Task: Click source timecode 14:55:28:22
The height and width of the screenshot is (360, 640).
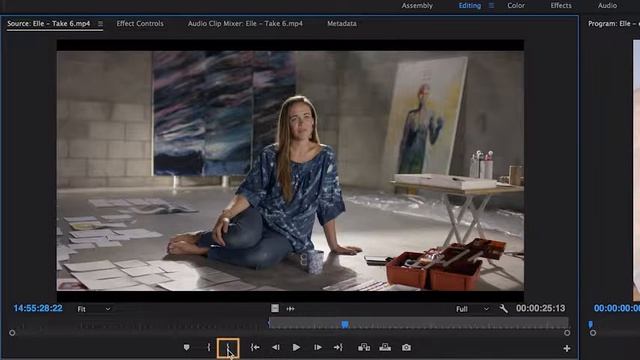Action: tap(38, 308)
